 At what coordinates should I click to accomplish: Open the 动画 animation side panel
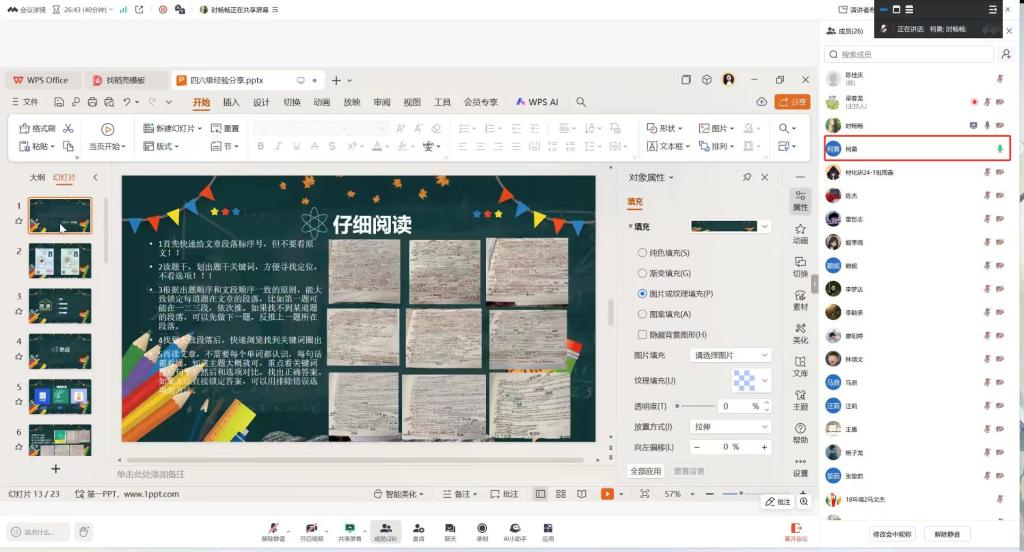coord(800,234)
